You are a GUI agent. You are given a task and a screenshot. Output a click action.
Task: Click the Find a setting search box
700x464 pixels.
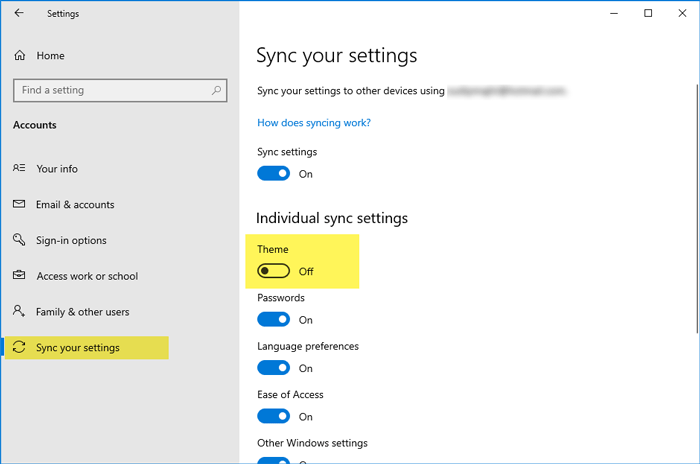[110, 90]
